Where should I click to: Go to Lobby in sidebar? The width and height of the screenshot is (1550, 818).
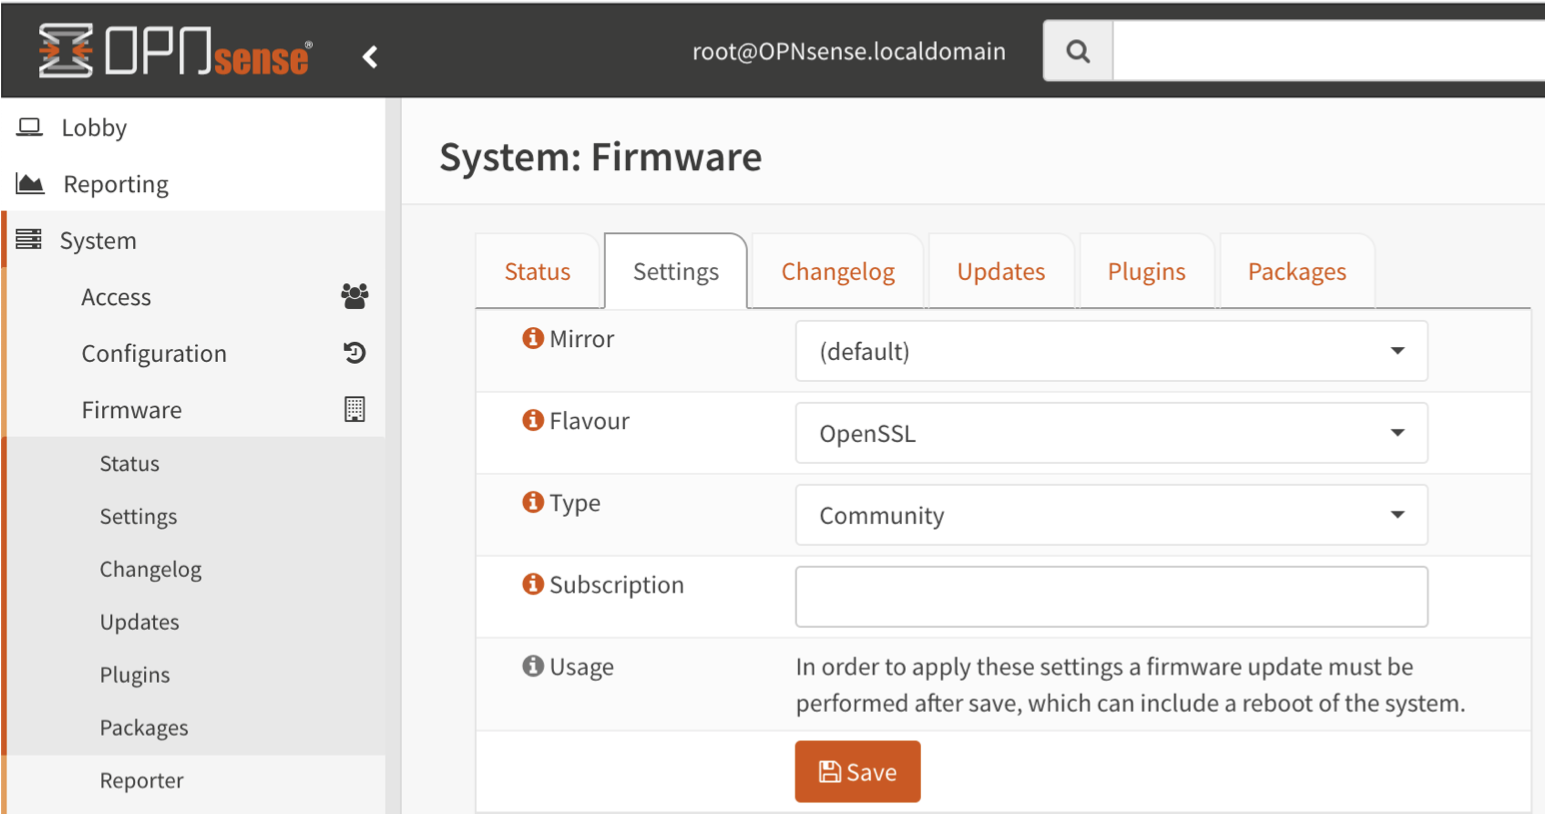(94, 128)
